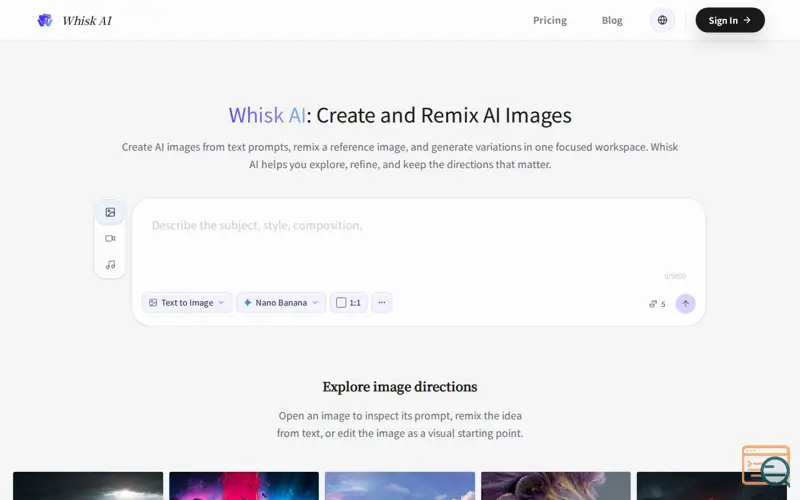Click the Whisk AI logo icon

45,20
